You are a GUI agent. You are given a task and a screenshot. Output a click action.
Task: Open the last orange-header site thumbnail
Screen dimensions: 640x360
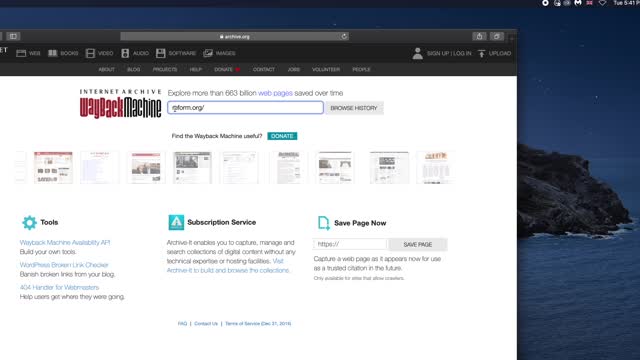pyautogui.click(x=436, y=167)
